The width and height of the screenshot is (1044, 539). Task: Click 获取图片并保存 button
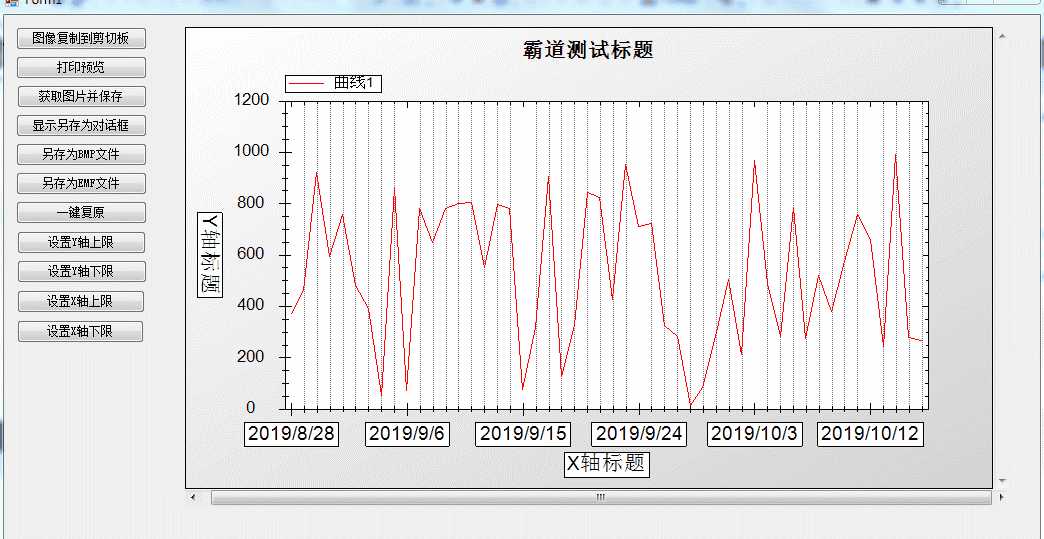(x=81, y=96)
